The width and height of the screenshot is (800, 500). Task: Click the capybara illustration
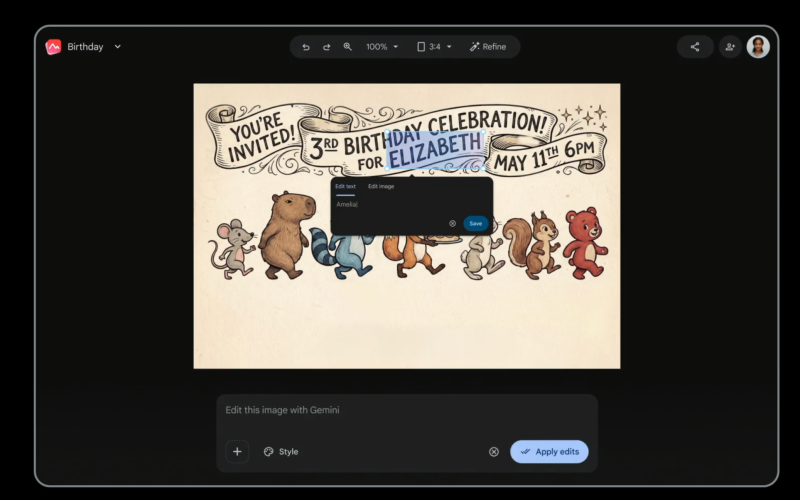pos(286,235)
